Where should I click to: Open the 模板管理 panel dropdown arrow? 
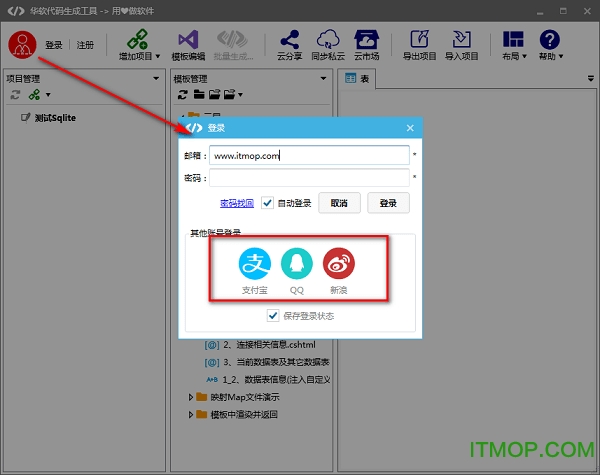click(x=323, y=78)
